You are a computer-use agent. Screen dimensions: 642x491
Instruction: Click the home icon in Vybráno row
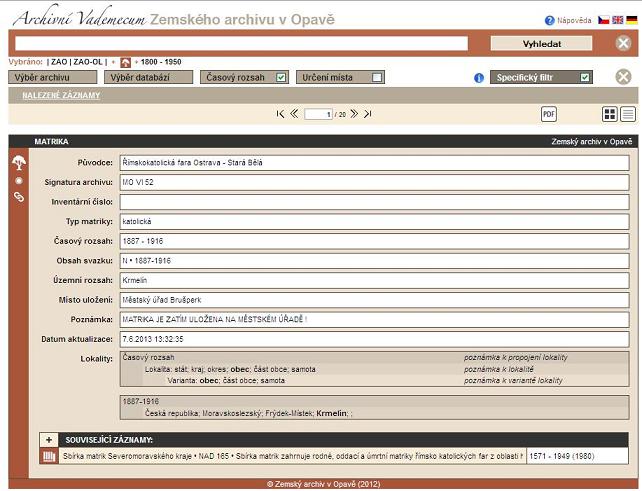pyautogui.click(x=125, y=62)
